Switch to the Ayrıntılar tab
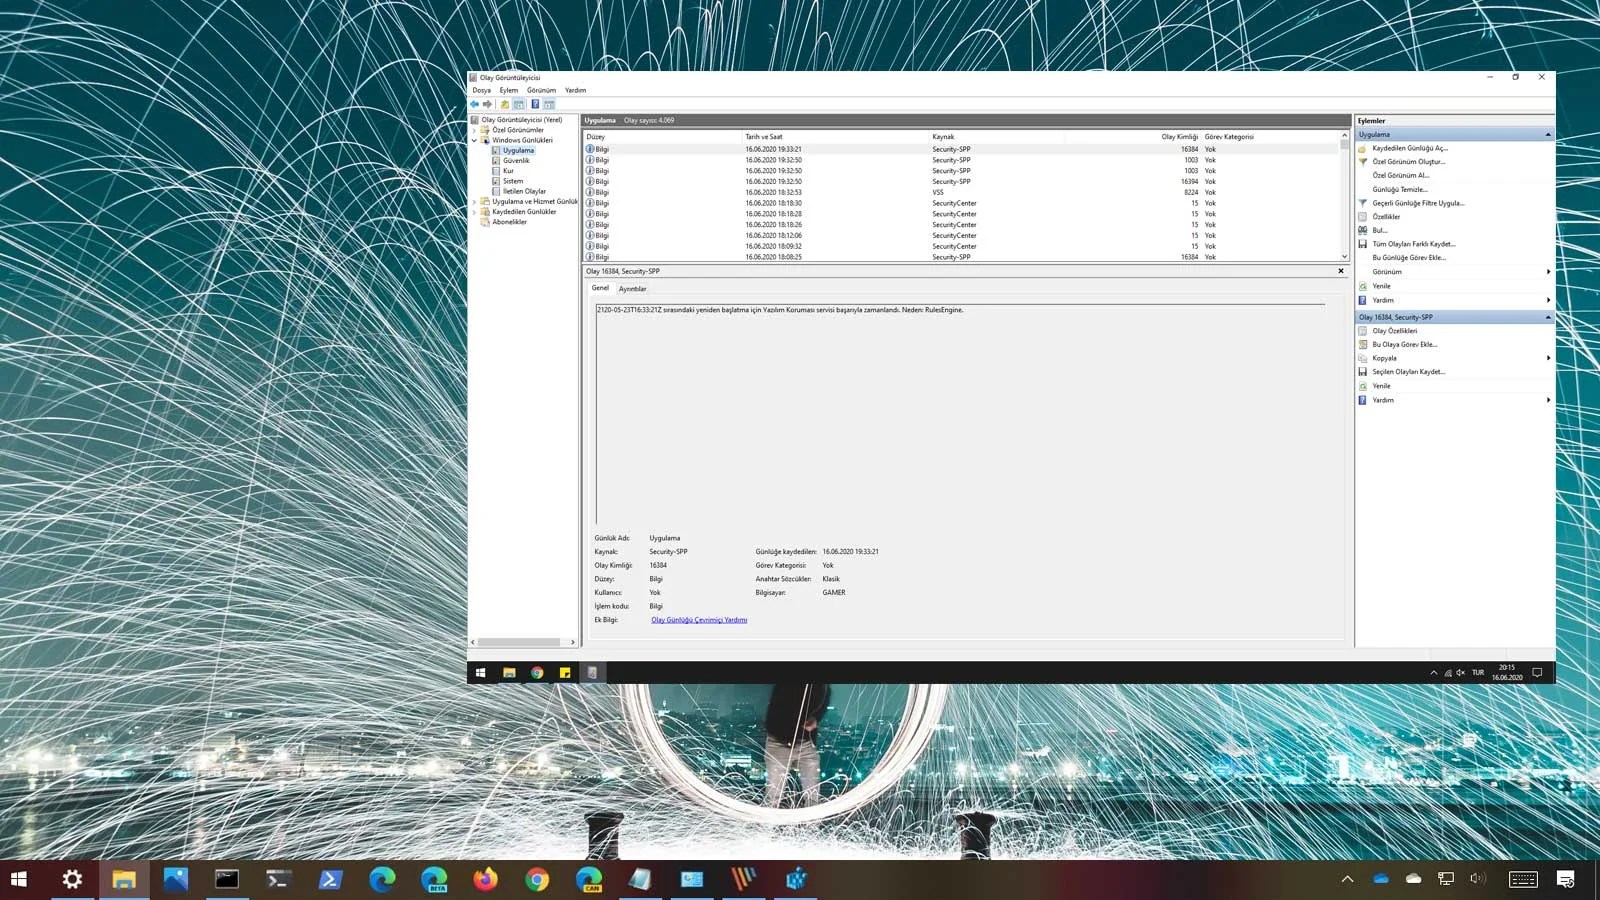Image resolution: width=1600 pixels, height=900 pixels. coord(632,289)
